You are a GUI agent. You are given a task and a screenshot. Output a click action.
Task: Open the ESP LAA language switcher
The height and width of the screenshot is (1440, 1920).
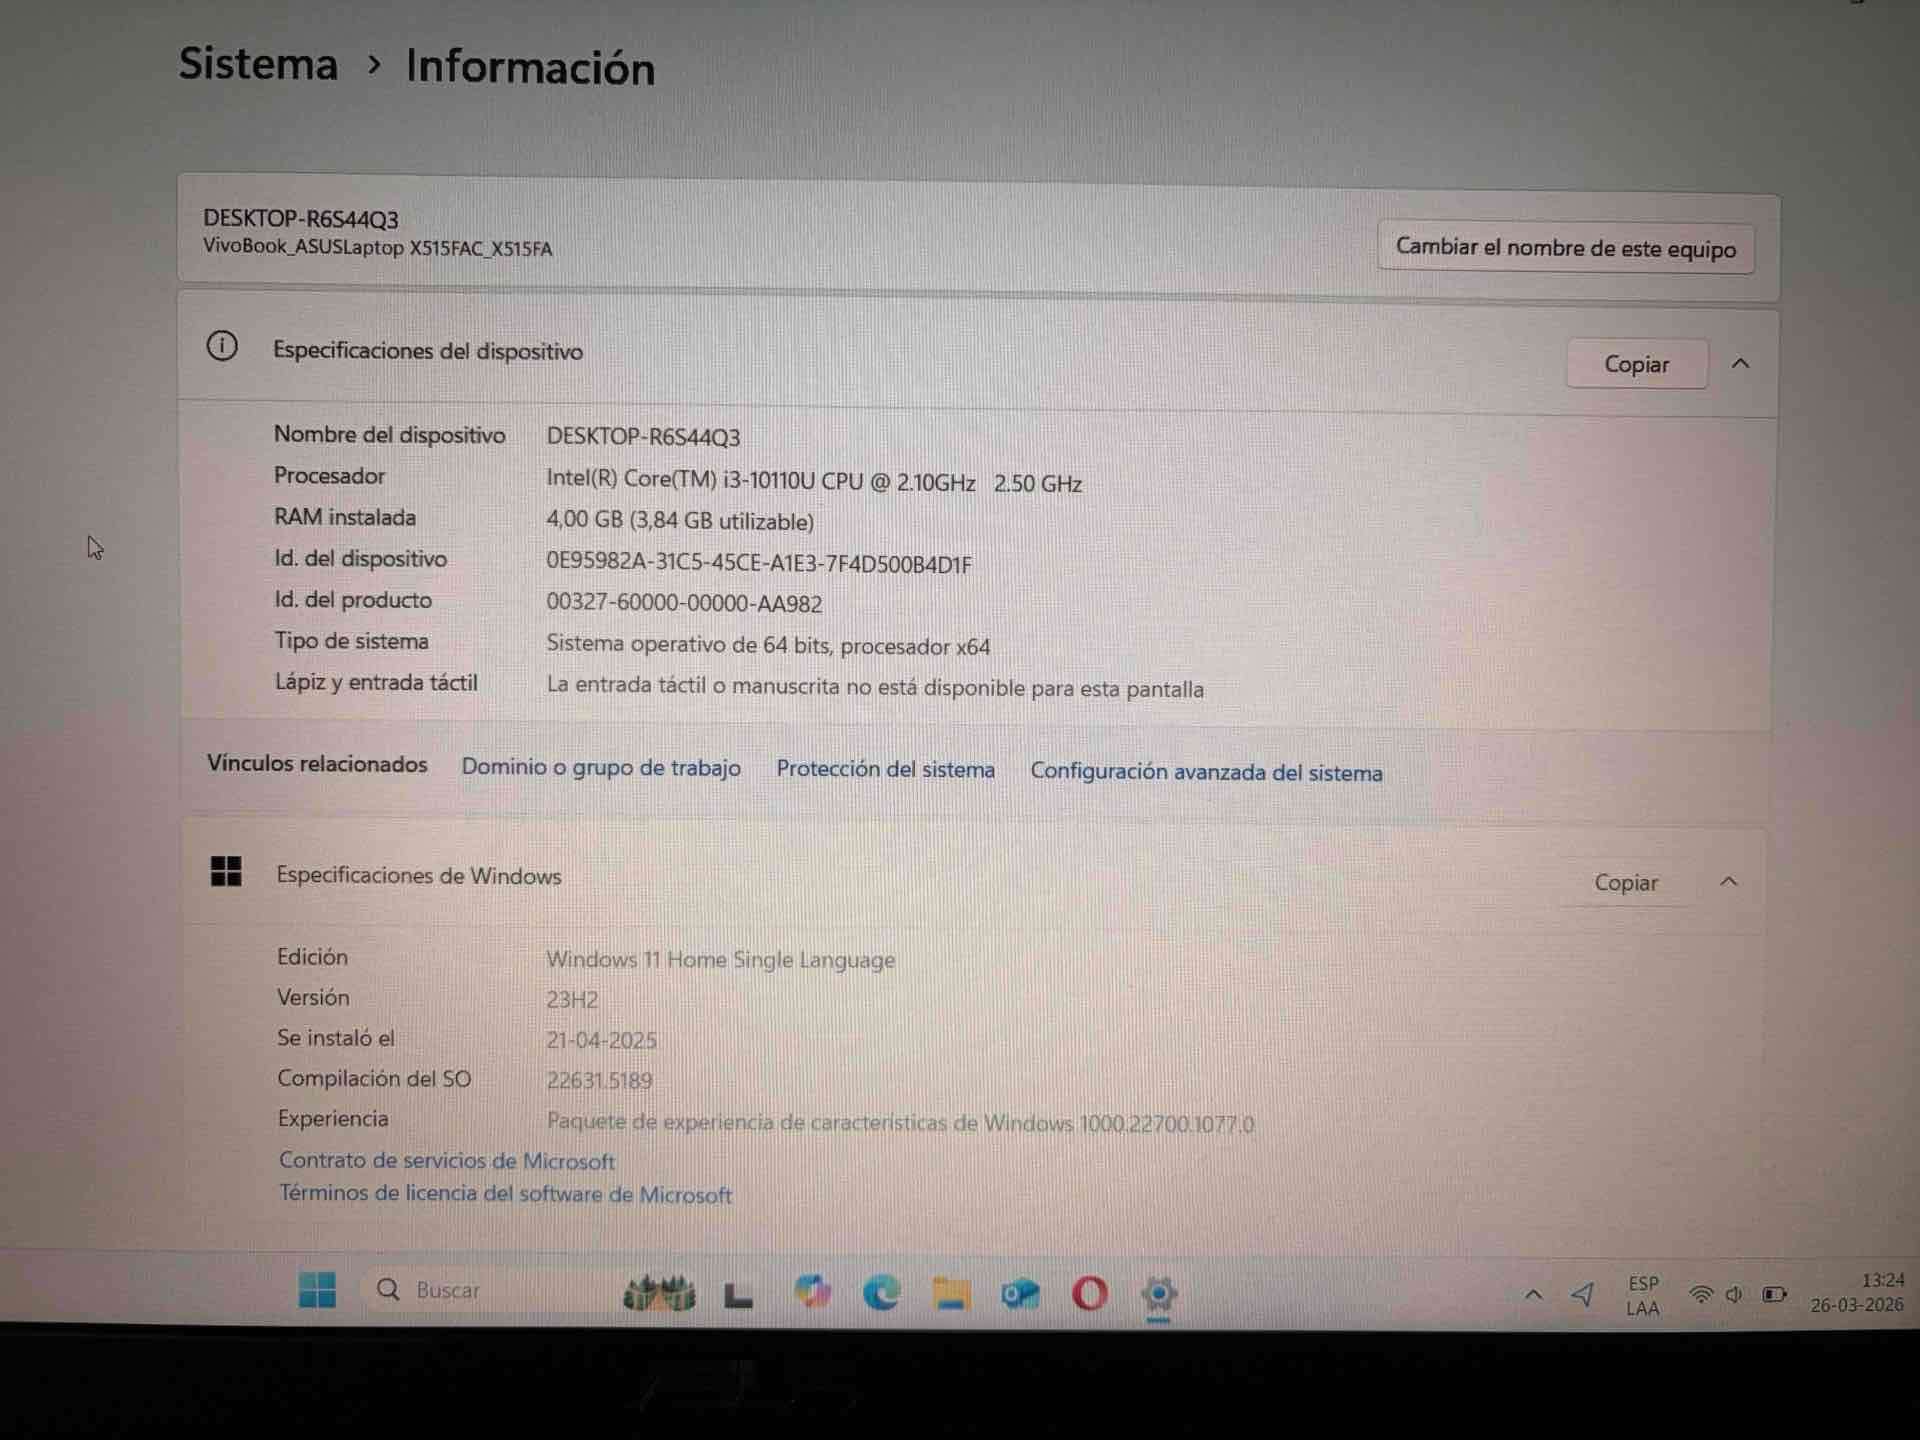1643,1293
